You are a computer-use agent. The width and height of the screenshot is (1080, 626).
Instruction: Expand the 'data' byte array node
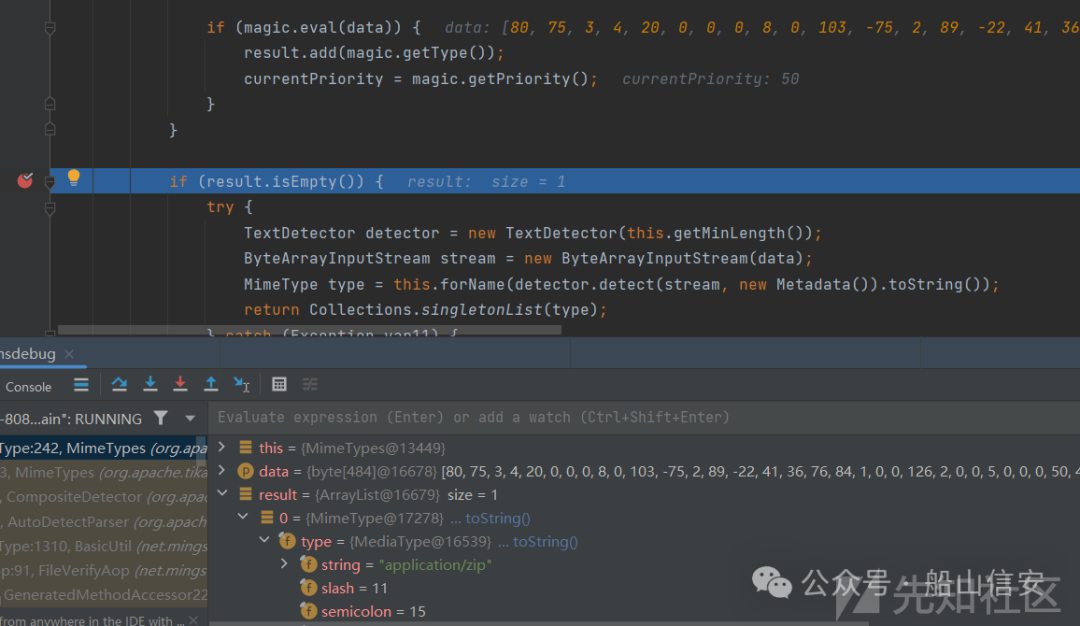pyautogui.click(x=222, y=470)
